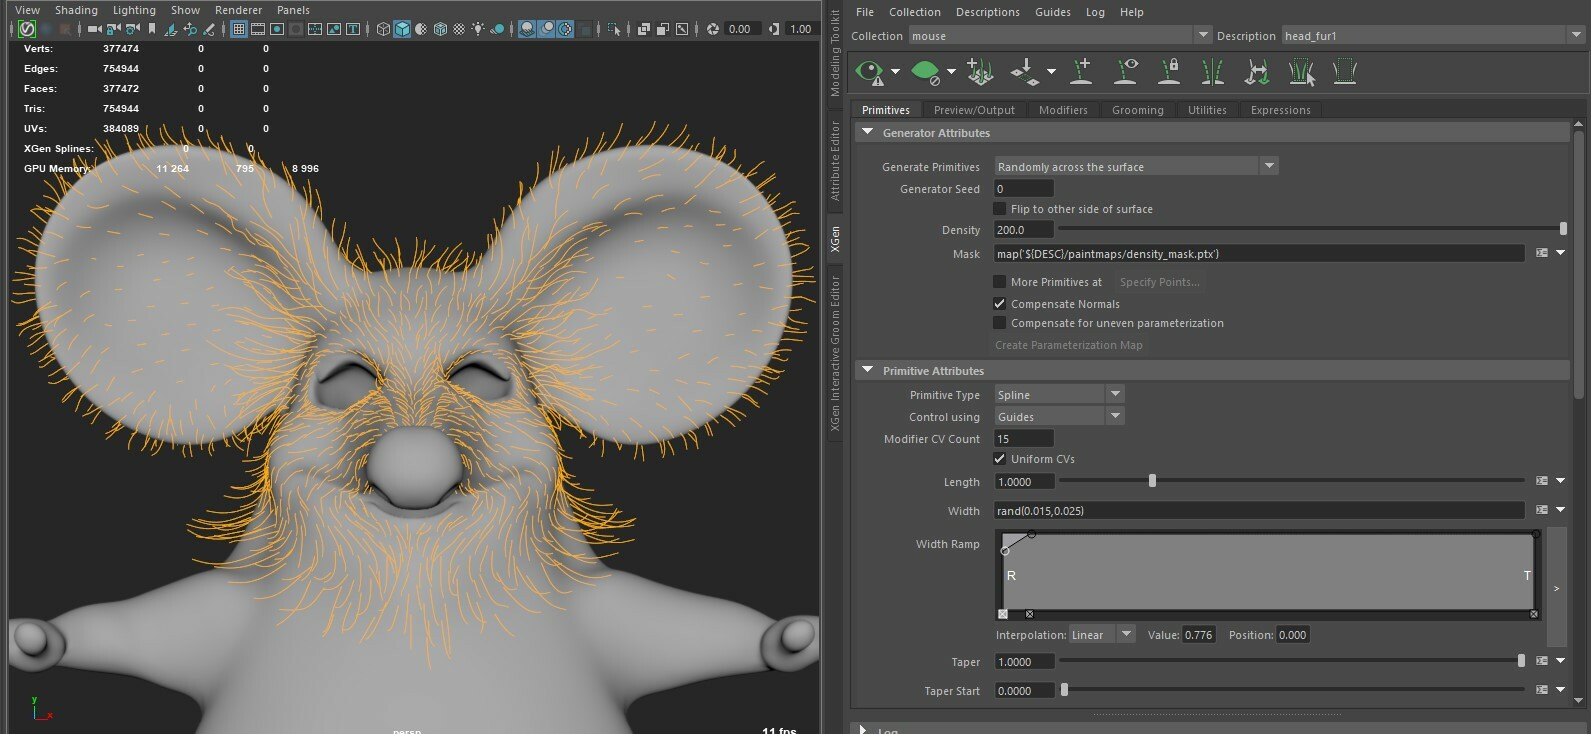Open the Generate Primitives dropdown
Viewport: 1591px width, 734px height.
tap(1136, 166)
